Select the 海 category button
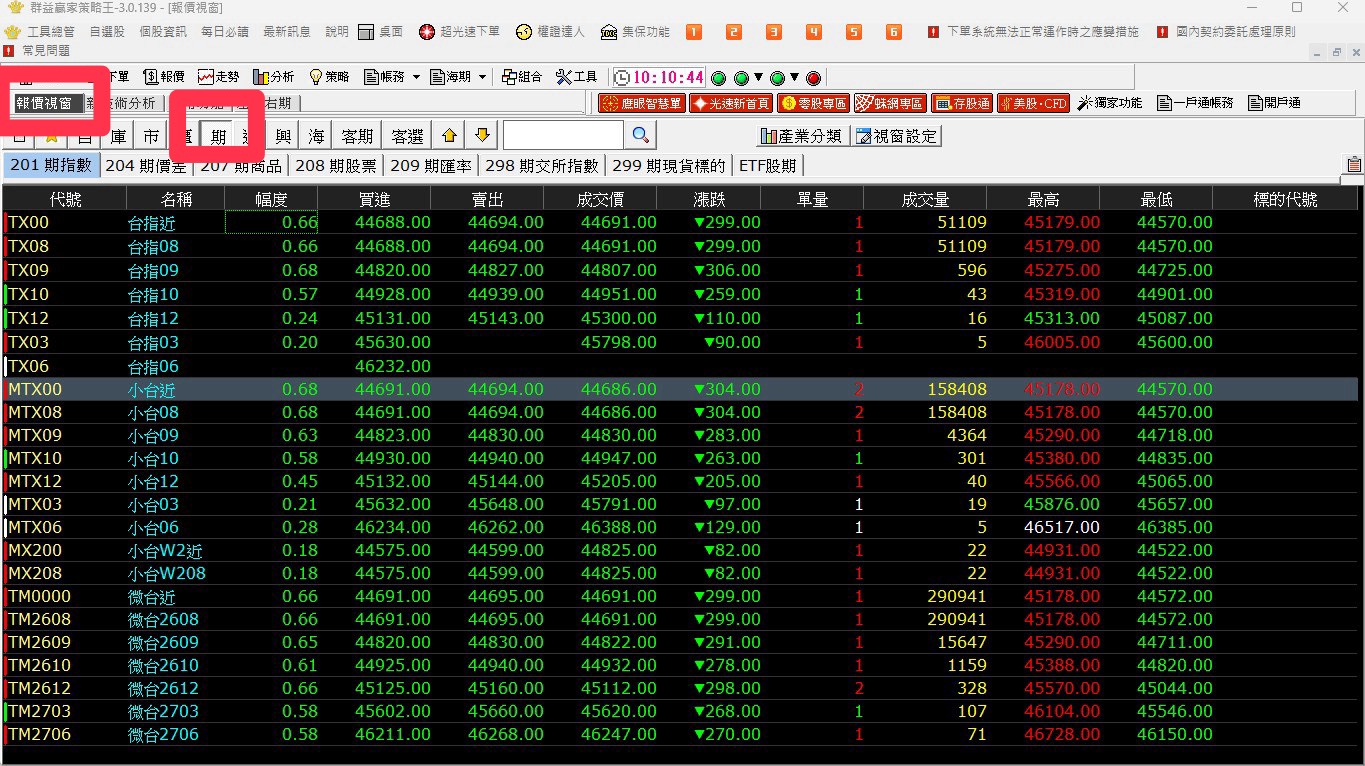 tap(316, 137)
